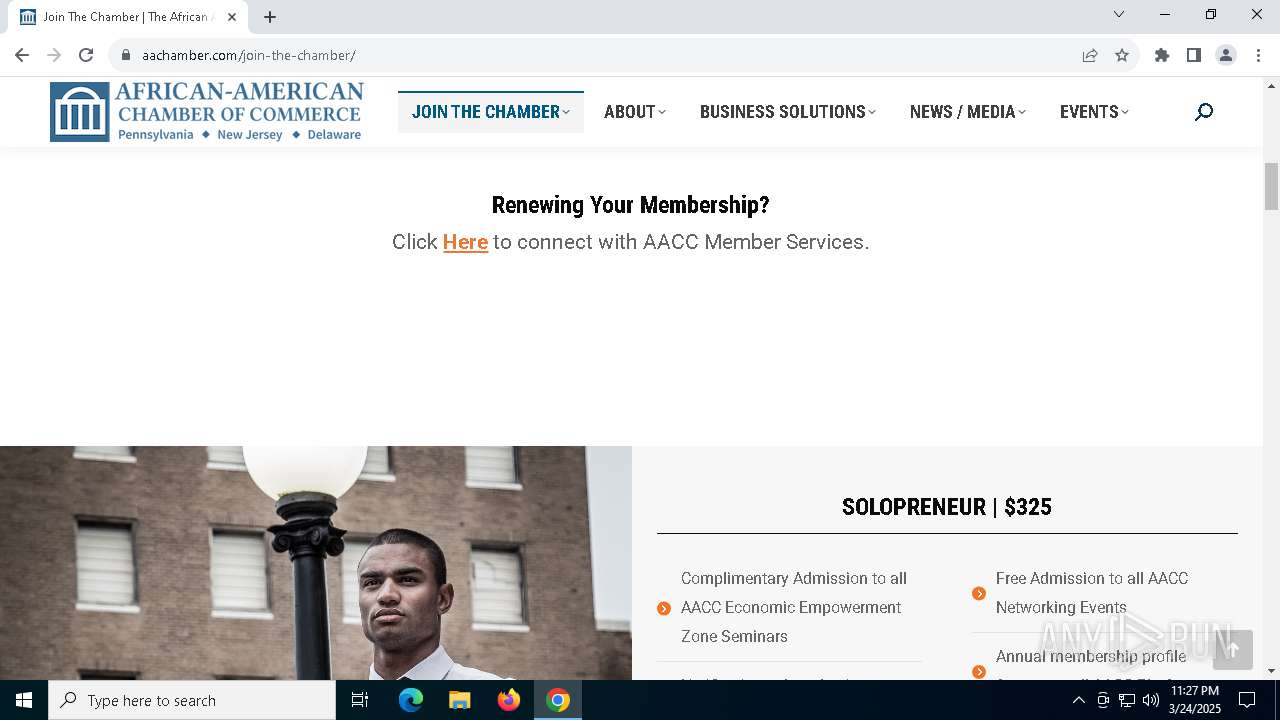1280x720 pixels.
Task: Click the page vertical scrollbar thumb
Action: (x=1272, y=187)
